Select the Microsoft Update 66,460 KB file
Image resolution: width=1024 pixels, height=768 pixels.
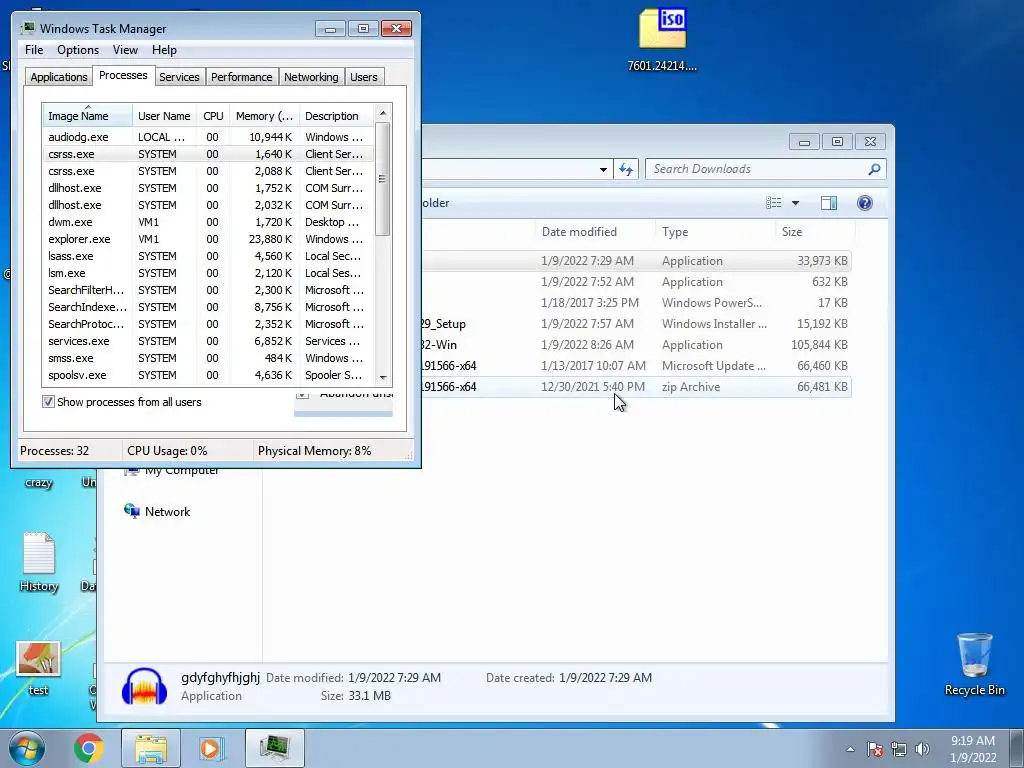pos(637,366)
